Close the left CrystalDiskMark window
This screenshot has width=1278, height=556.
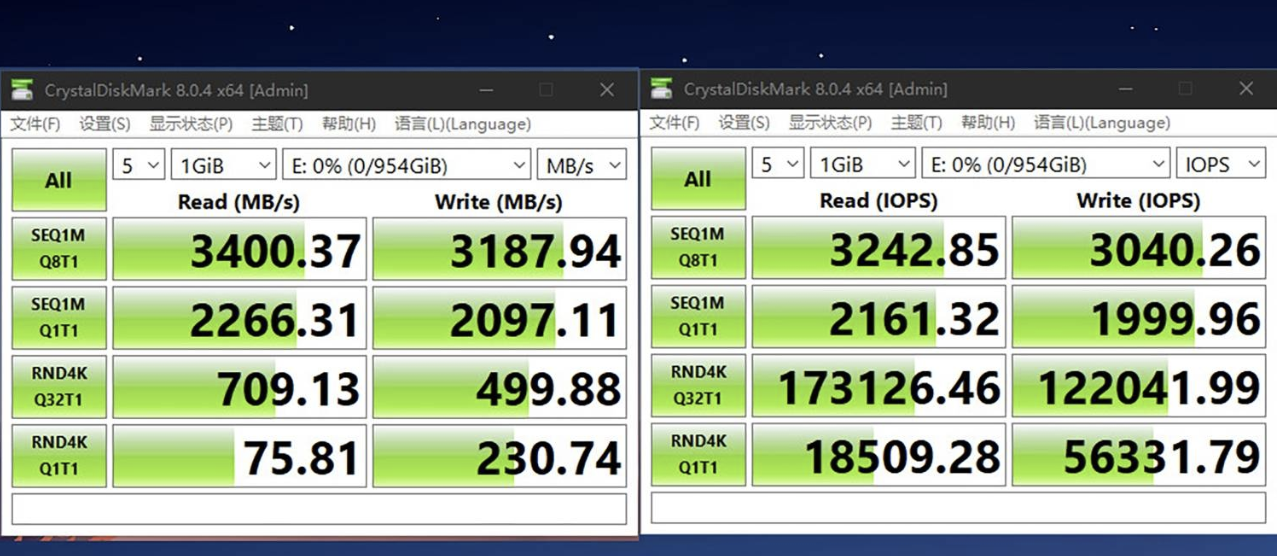[607, 90]
